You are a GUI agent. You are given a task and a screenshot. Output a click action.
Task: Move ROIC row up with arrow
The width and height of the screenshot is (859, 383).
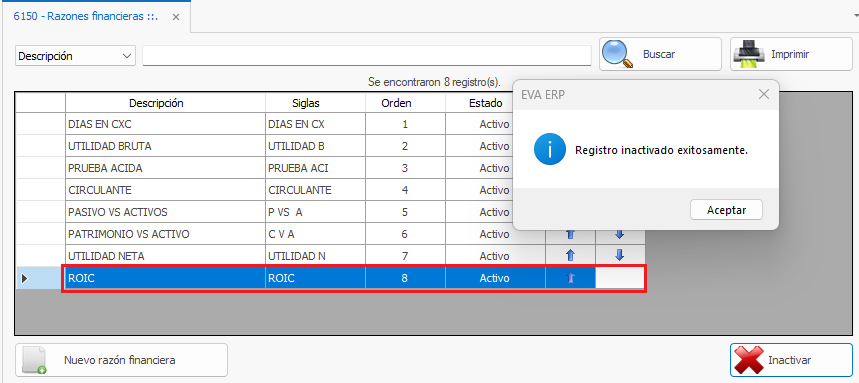pyautogui.click(x=570, y=278)
